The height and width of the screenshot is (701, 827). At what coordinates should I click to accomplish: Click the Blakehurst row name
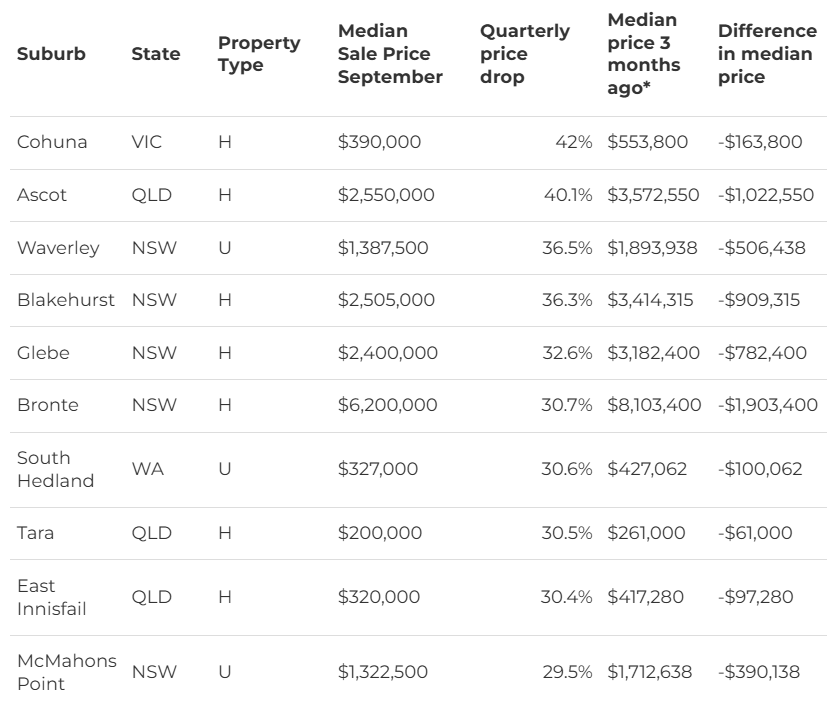pos(65,300)
